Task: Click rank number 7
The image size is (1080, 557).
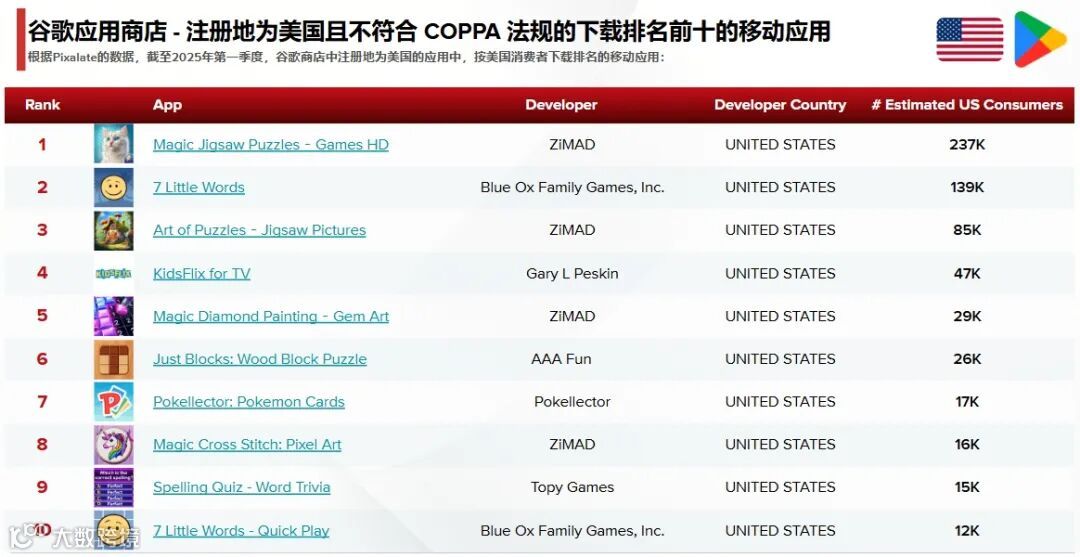Action: click(x=43, y=401)
